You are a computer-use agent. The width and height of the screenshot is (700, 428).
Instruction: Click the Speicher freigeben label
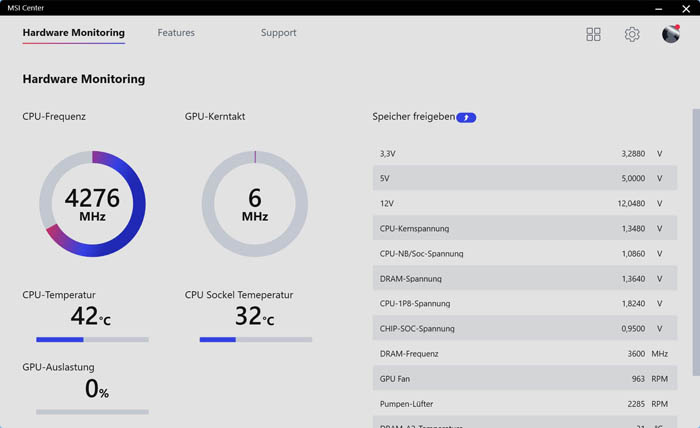[x=413, y=116]
